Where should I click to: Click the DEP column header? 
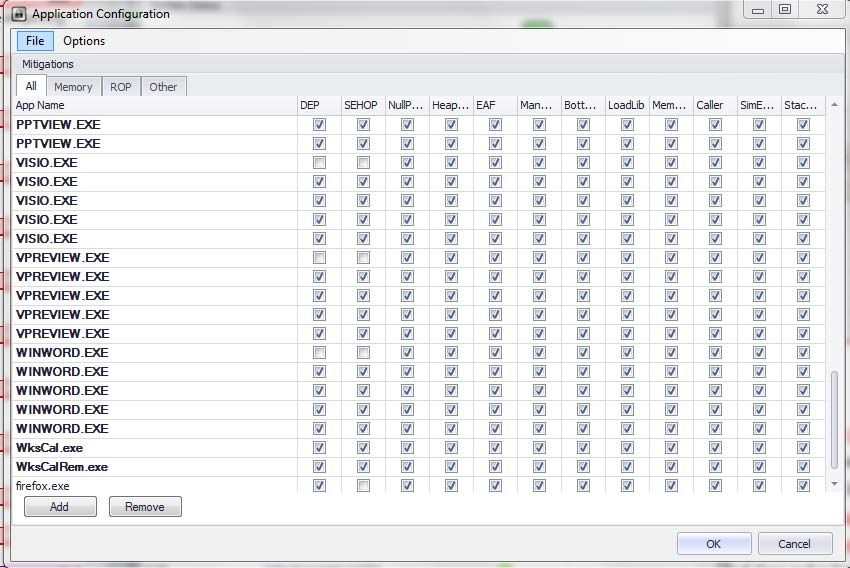coord(319,105)
